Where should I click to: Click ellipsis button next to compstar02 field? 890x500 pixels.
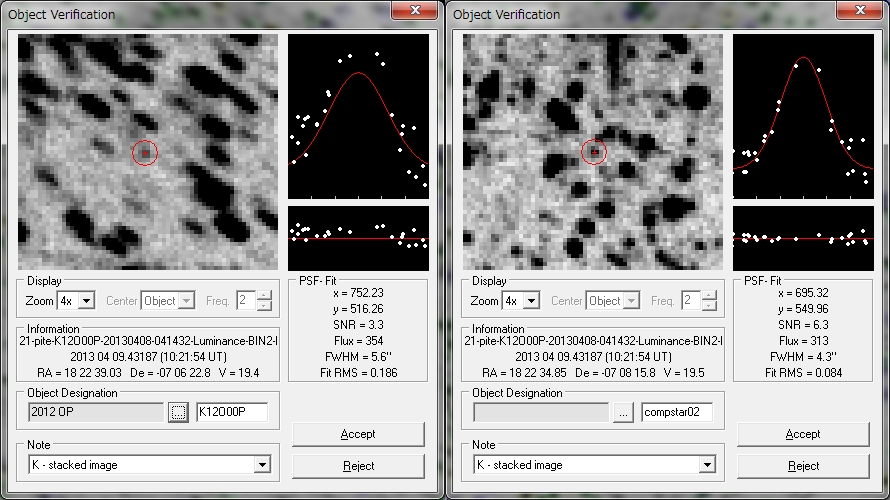coord(623,412)
